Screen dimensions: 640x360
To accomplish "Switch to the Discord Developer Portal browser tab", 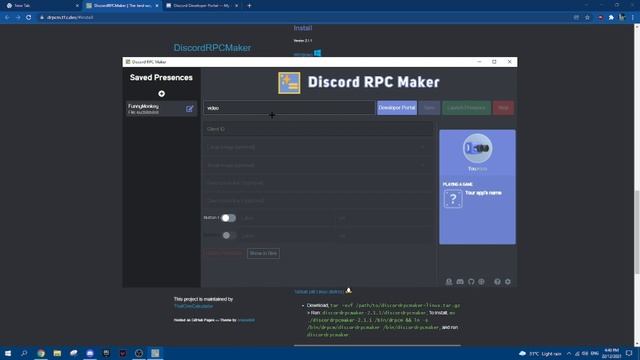I will click(201, 6).
